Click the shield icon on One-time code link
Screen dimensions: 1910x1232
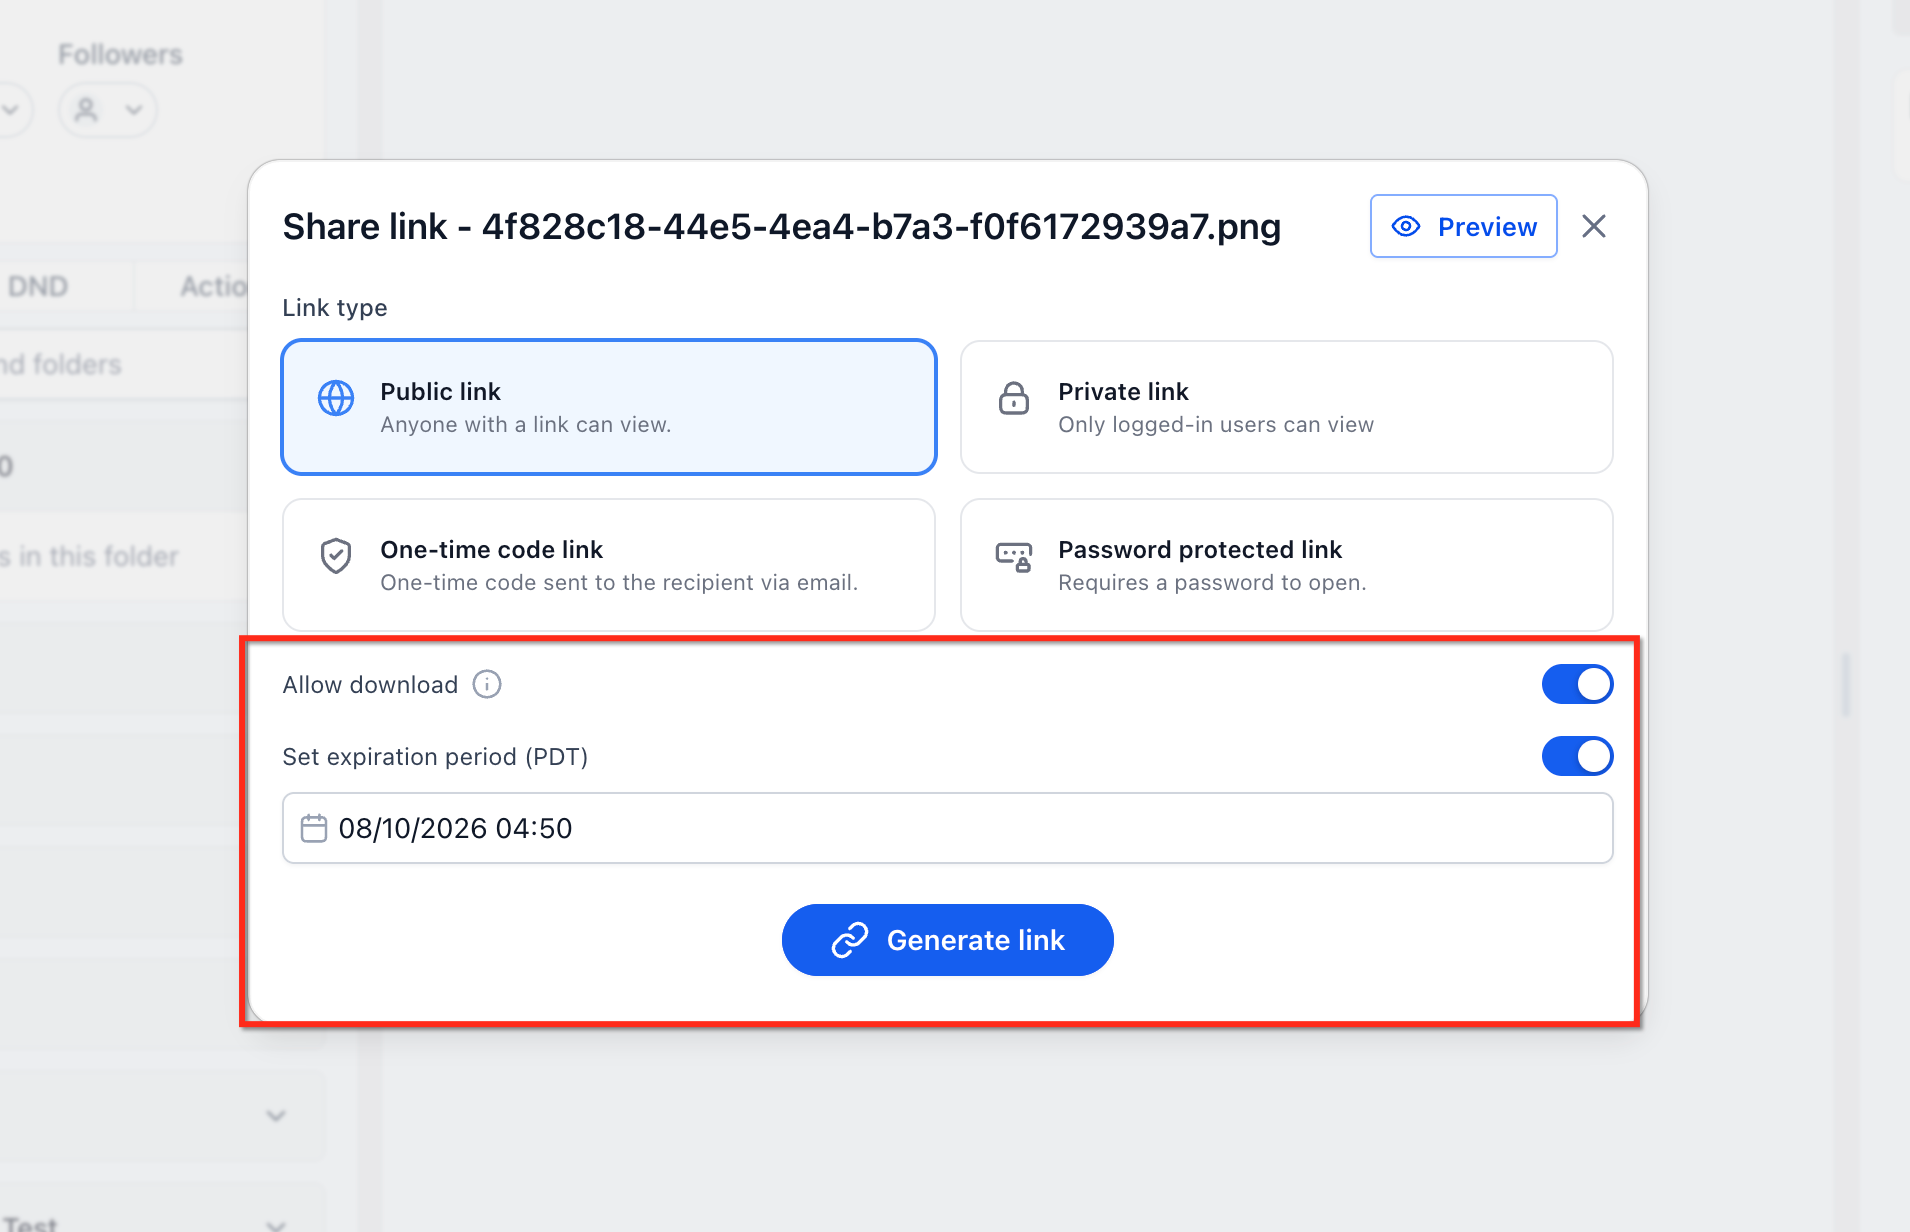(336, 556)
